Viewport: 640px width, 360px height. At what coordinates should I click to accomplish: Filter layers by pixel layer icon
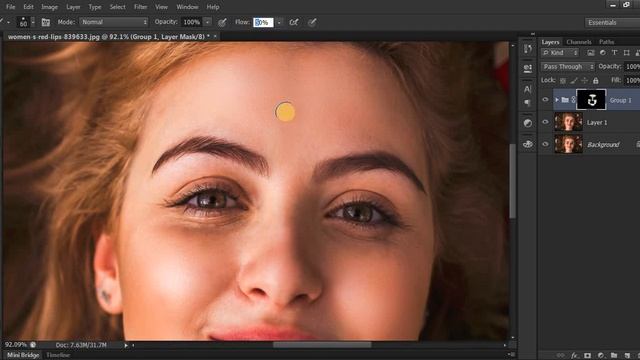click(x=591, y=53)
